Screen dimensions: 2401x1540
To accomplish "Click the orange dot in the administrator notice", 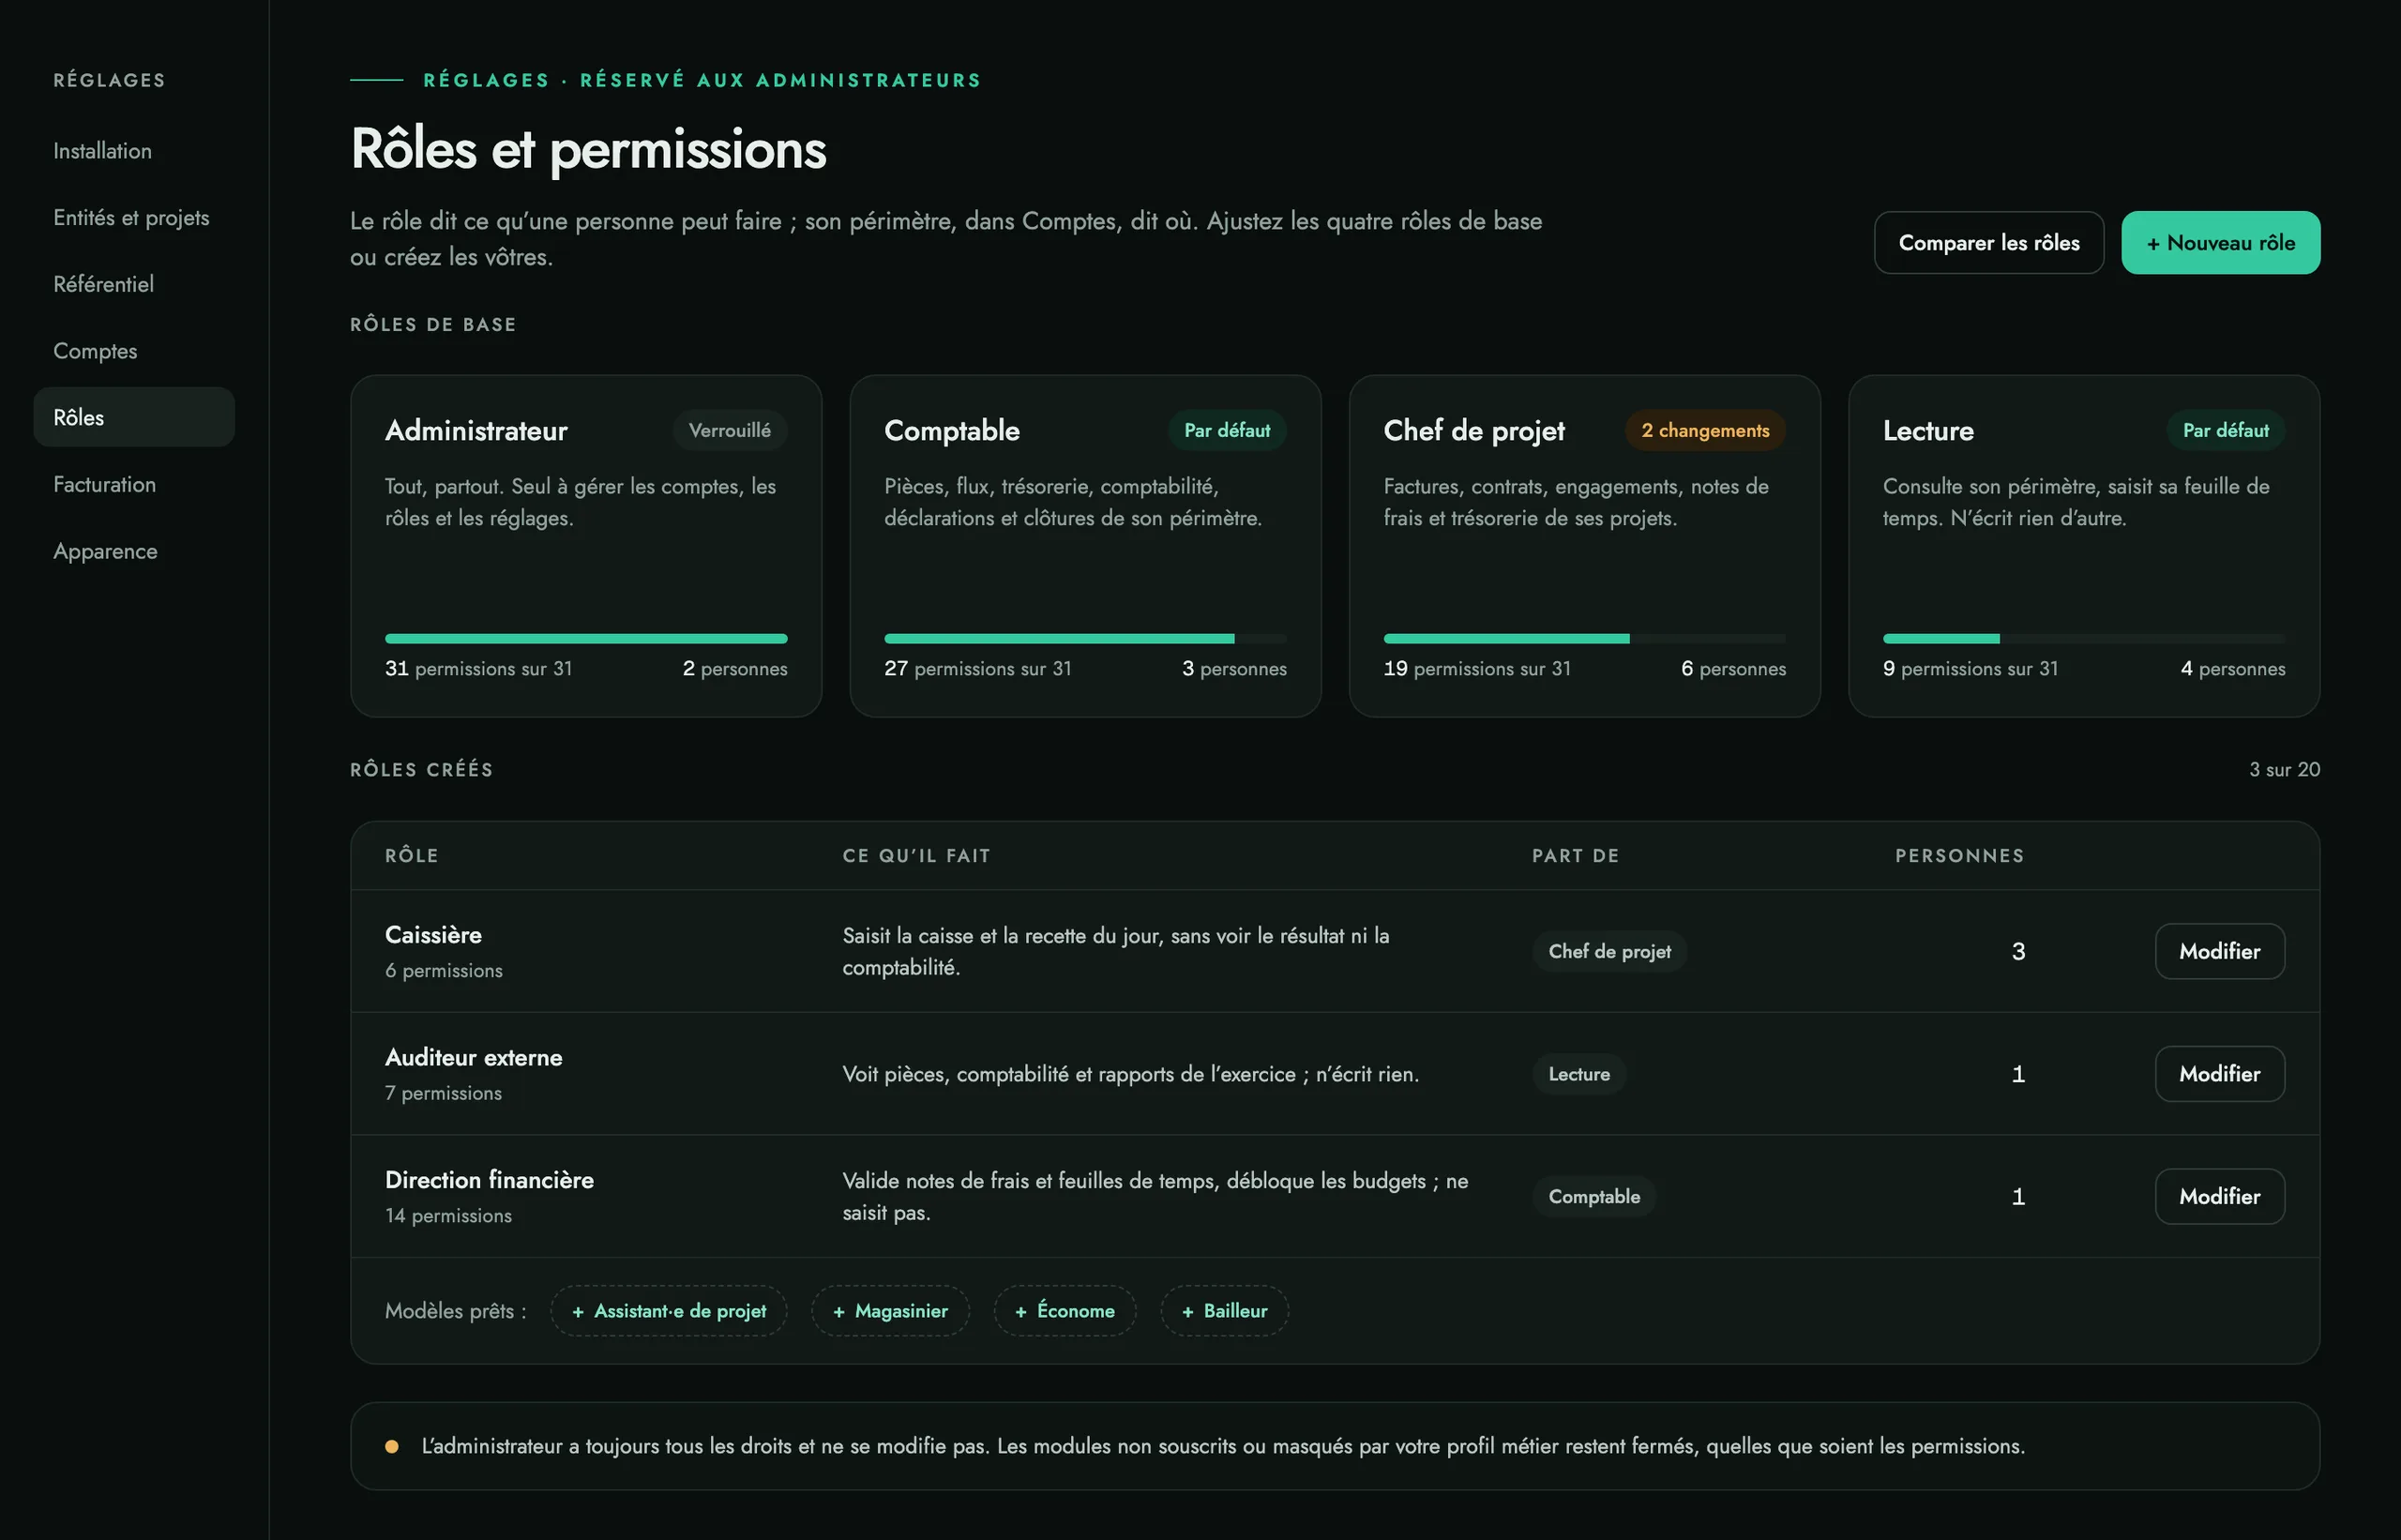I will tap(392, 1446).
